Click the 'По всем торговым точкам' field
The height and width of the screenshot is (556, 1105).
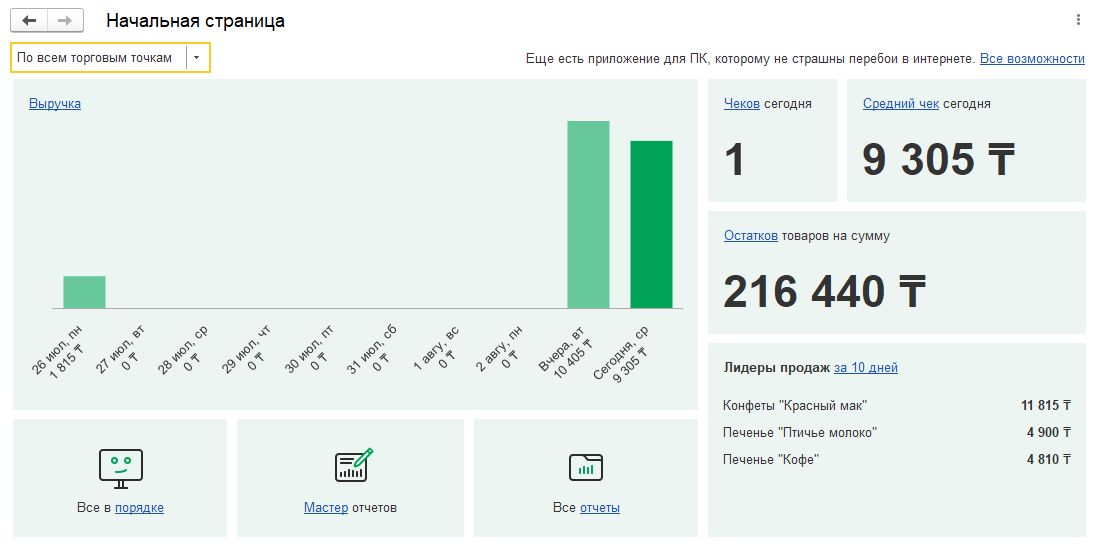97,58
